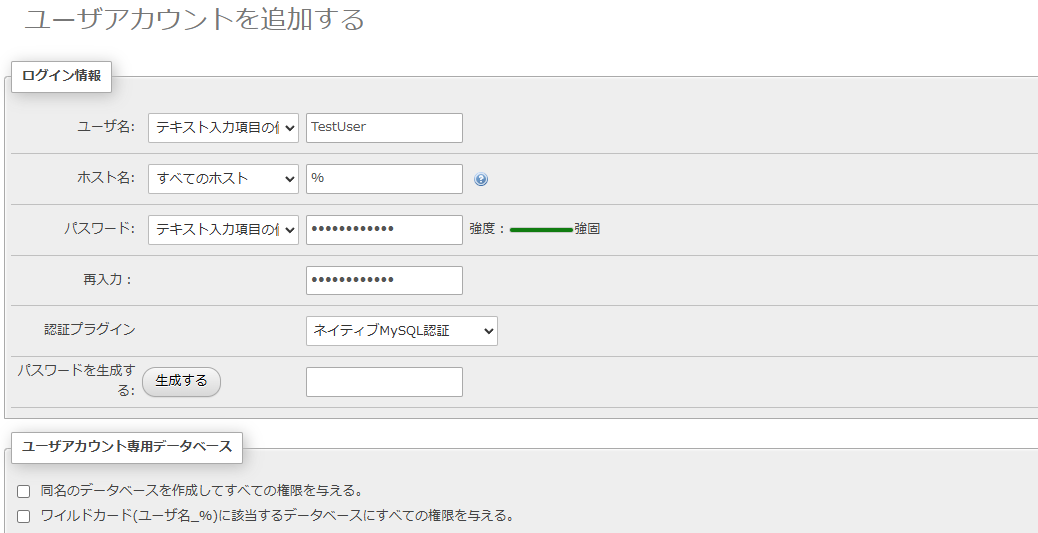Viewport: 1038px width, 533px height.
Task: Click the TestUser username field
Action: [384, 128]
